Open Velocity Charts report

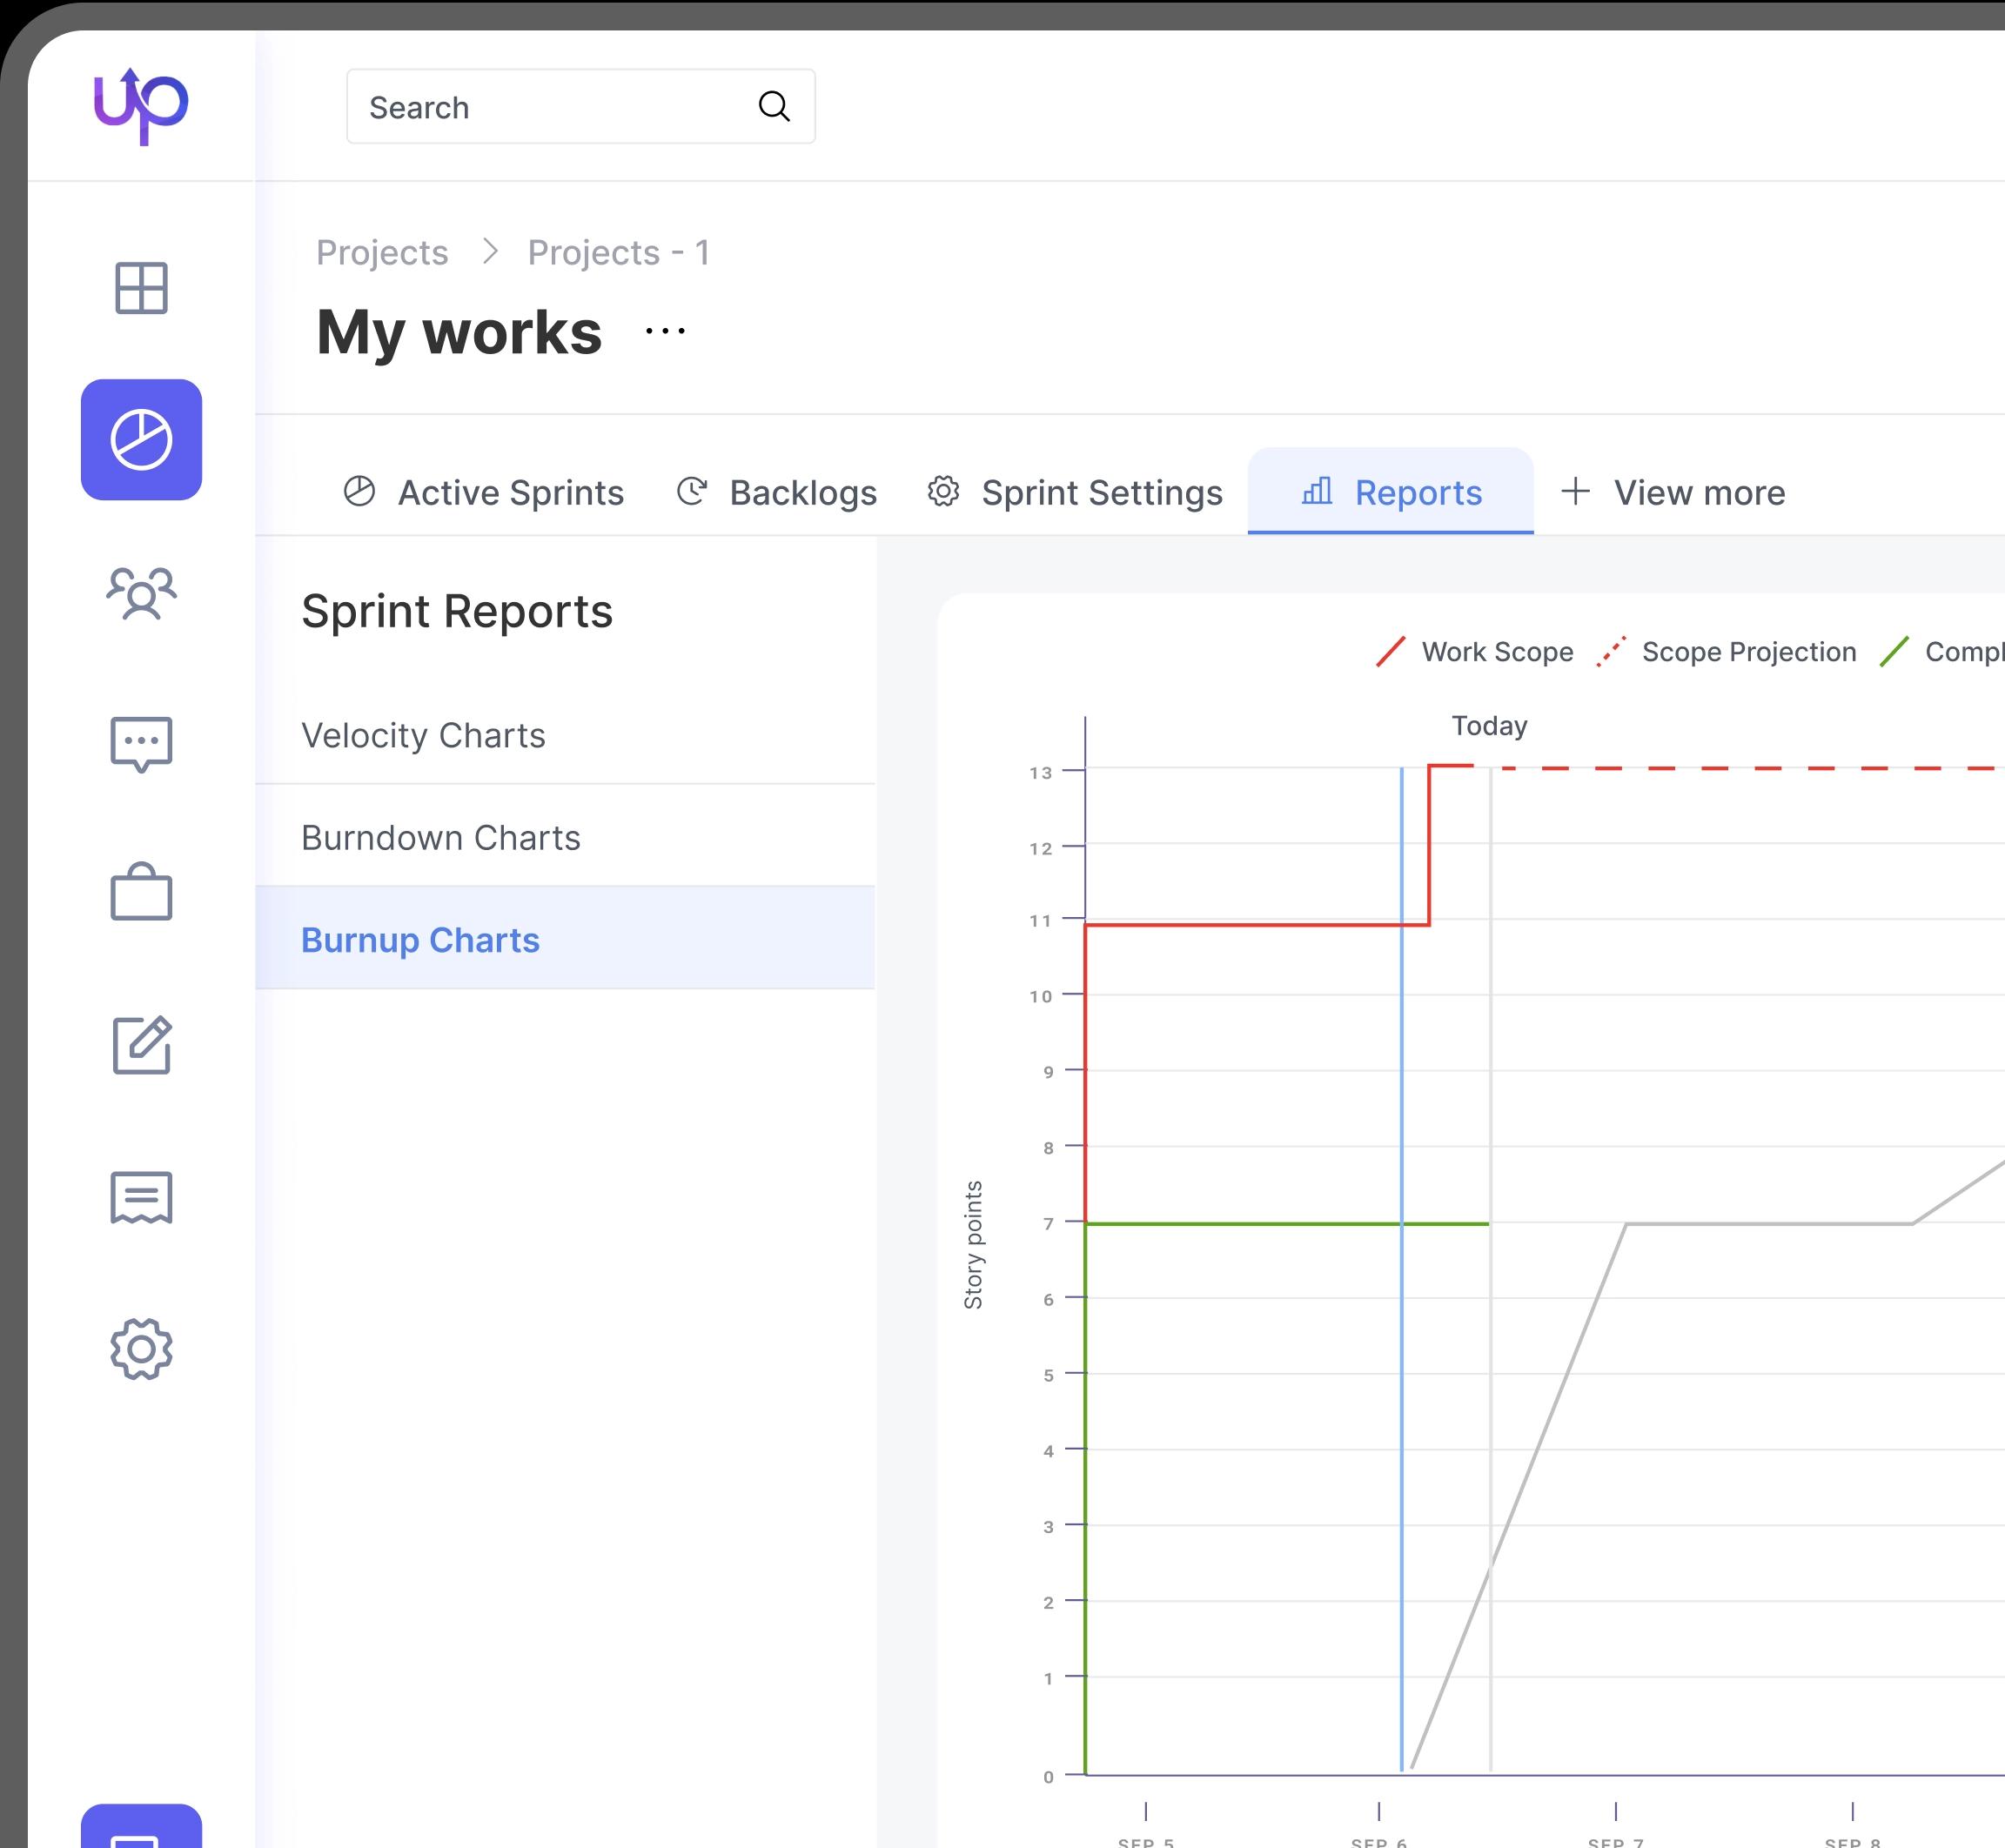pyautogui.click(x=566, y=735)
